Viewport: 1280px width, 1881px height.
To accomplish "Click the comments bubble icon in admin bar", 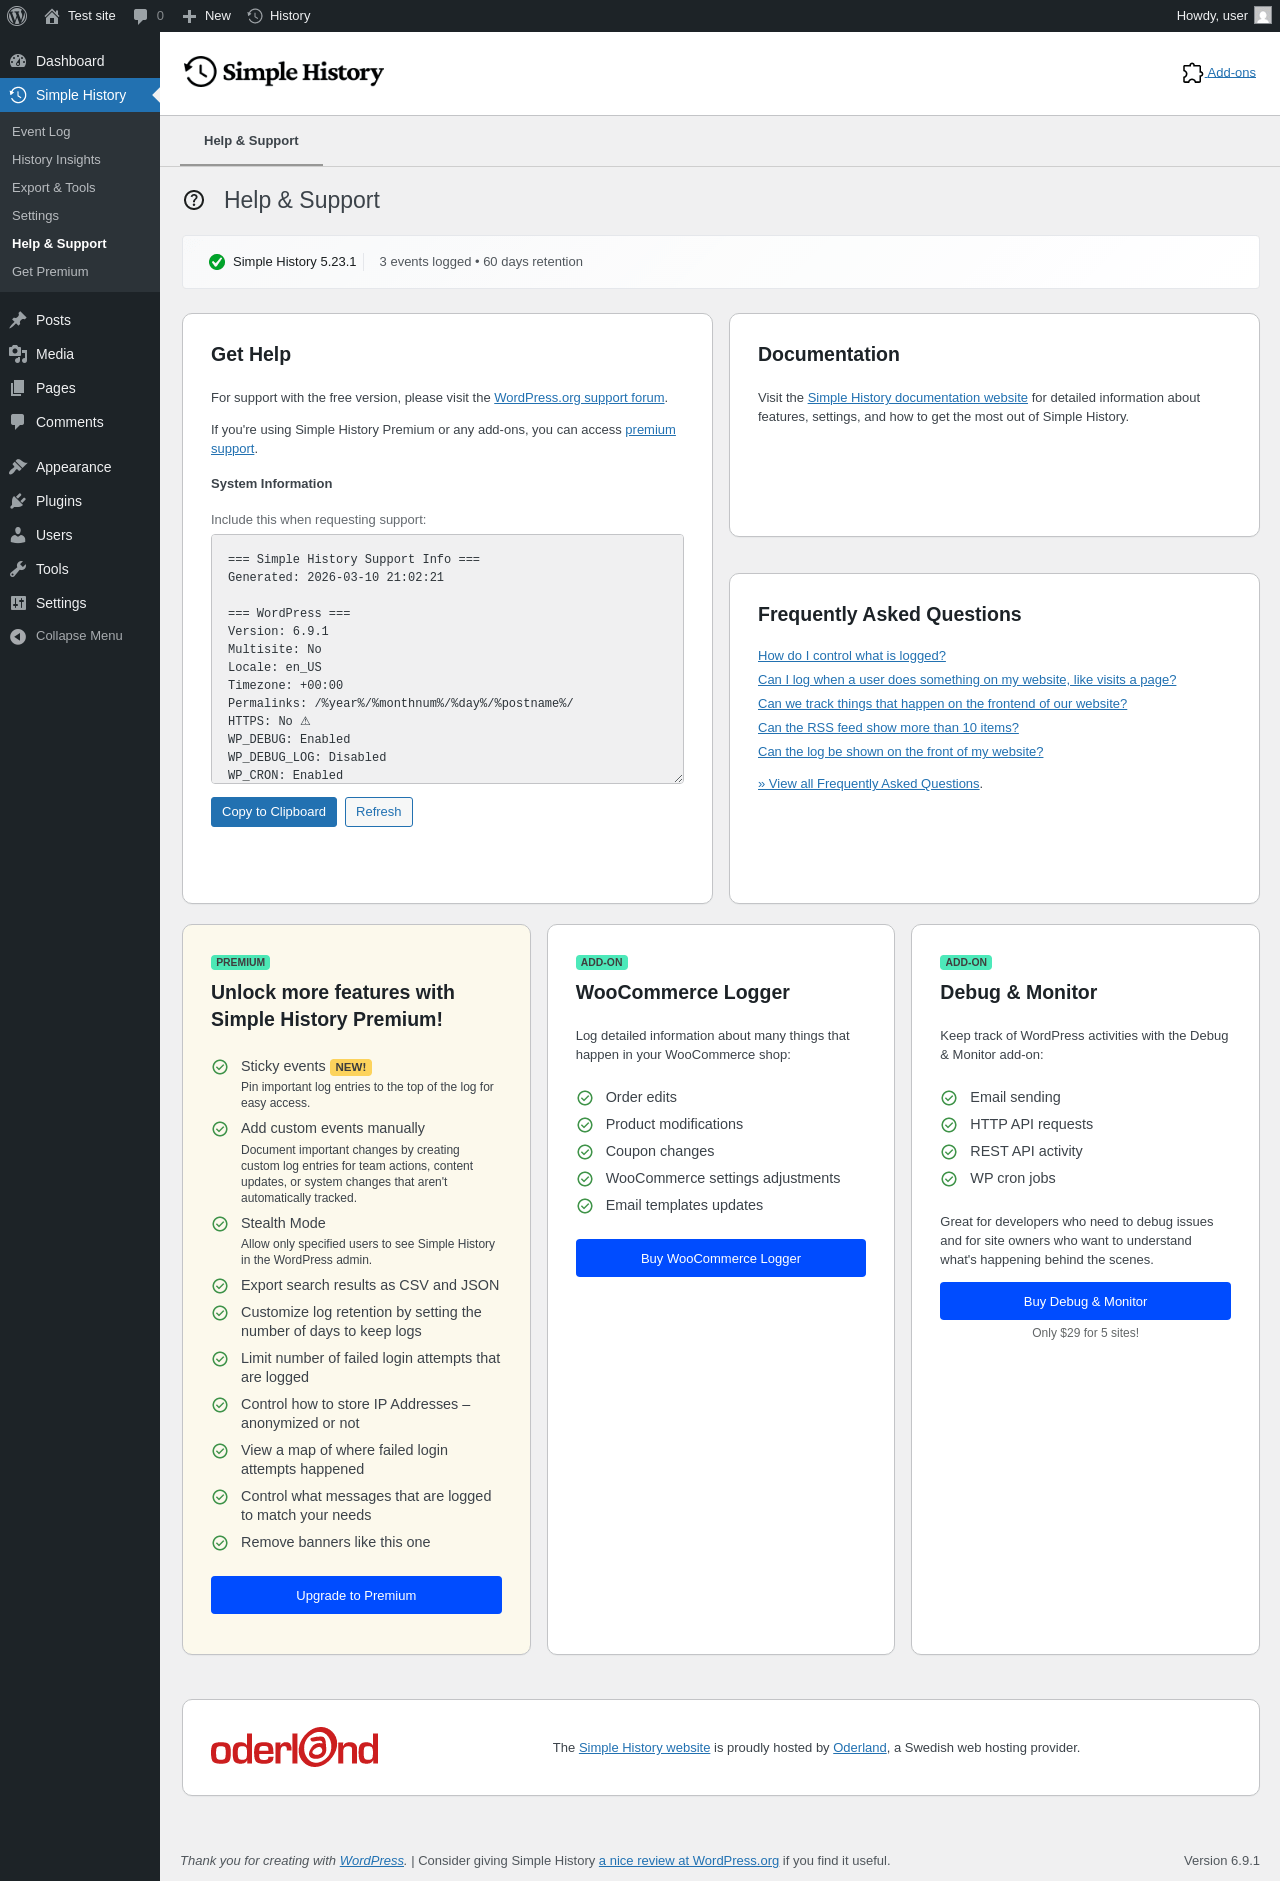I will point(141,16).
